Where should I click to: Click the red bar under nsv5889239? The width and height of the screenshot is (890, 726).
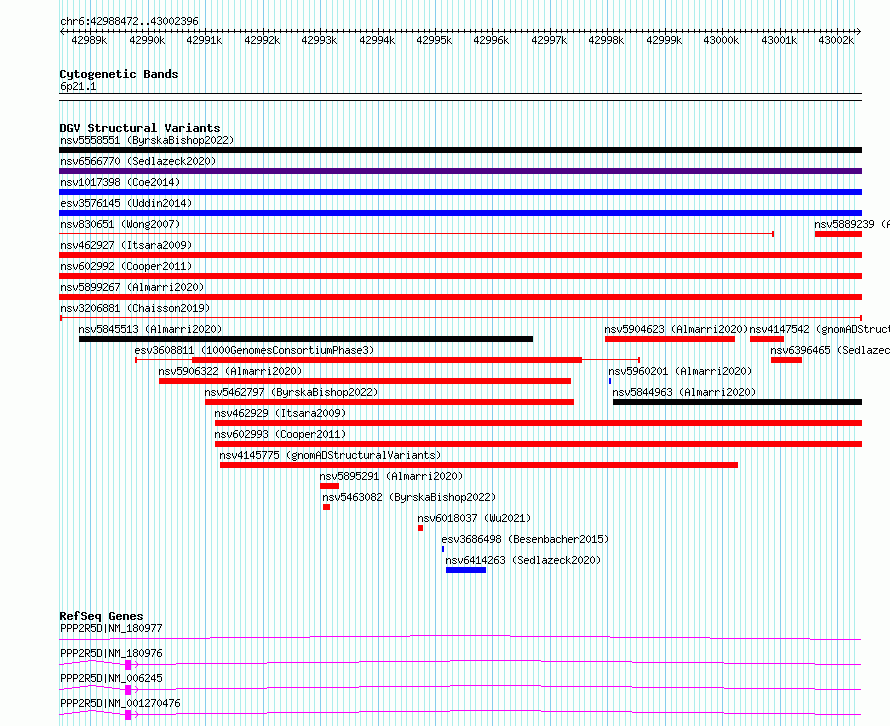tap(838, 234)
